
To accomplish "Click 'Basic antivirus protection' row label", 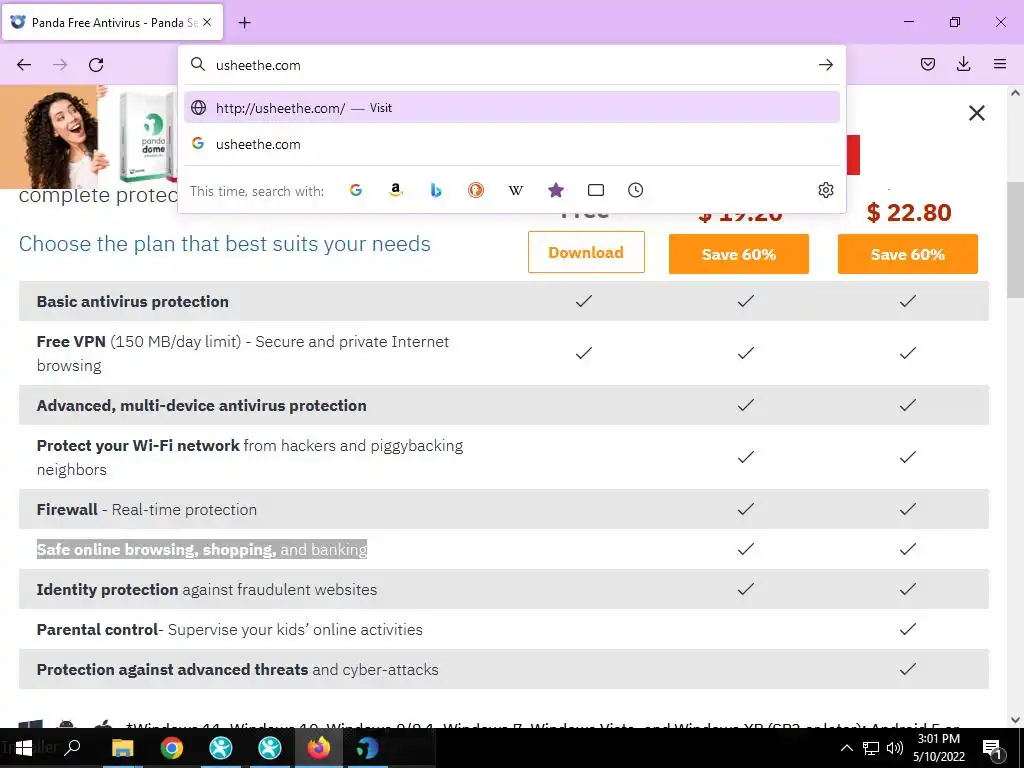I will [133, 302].
